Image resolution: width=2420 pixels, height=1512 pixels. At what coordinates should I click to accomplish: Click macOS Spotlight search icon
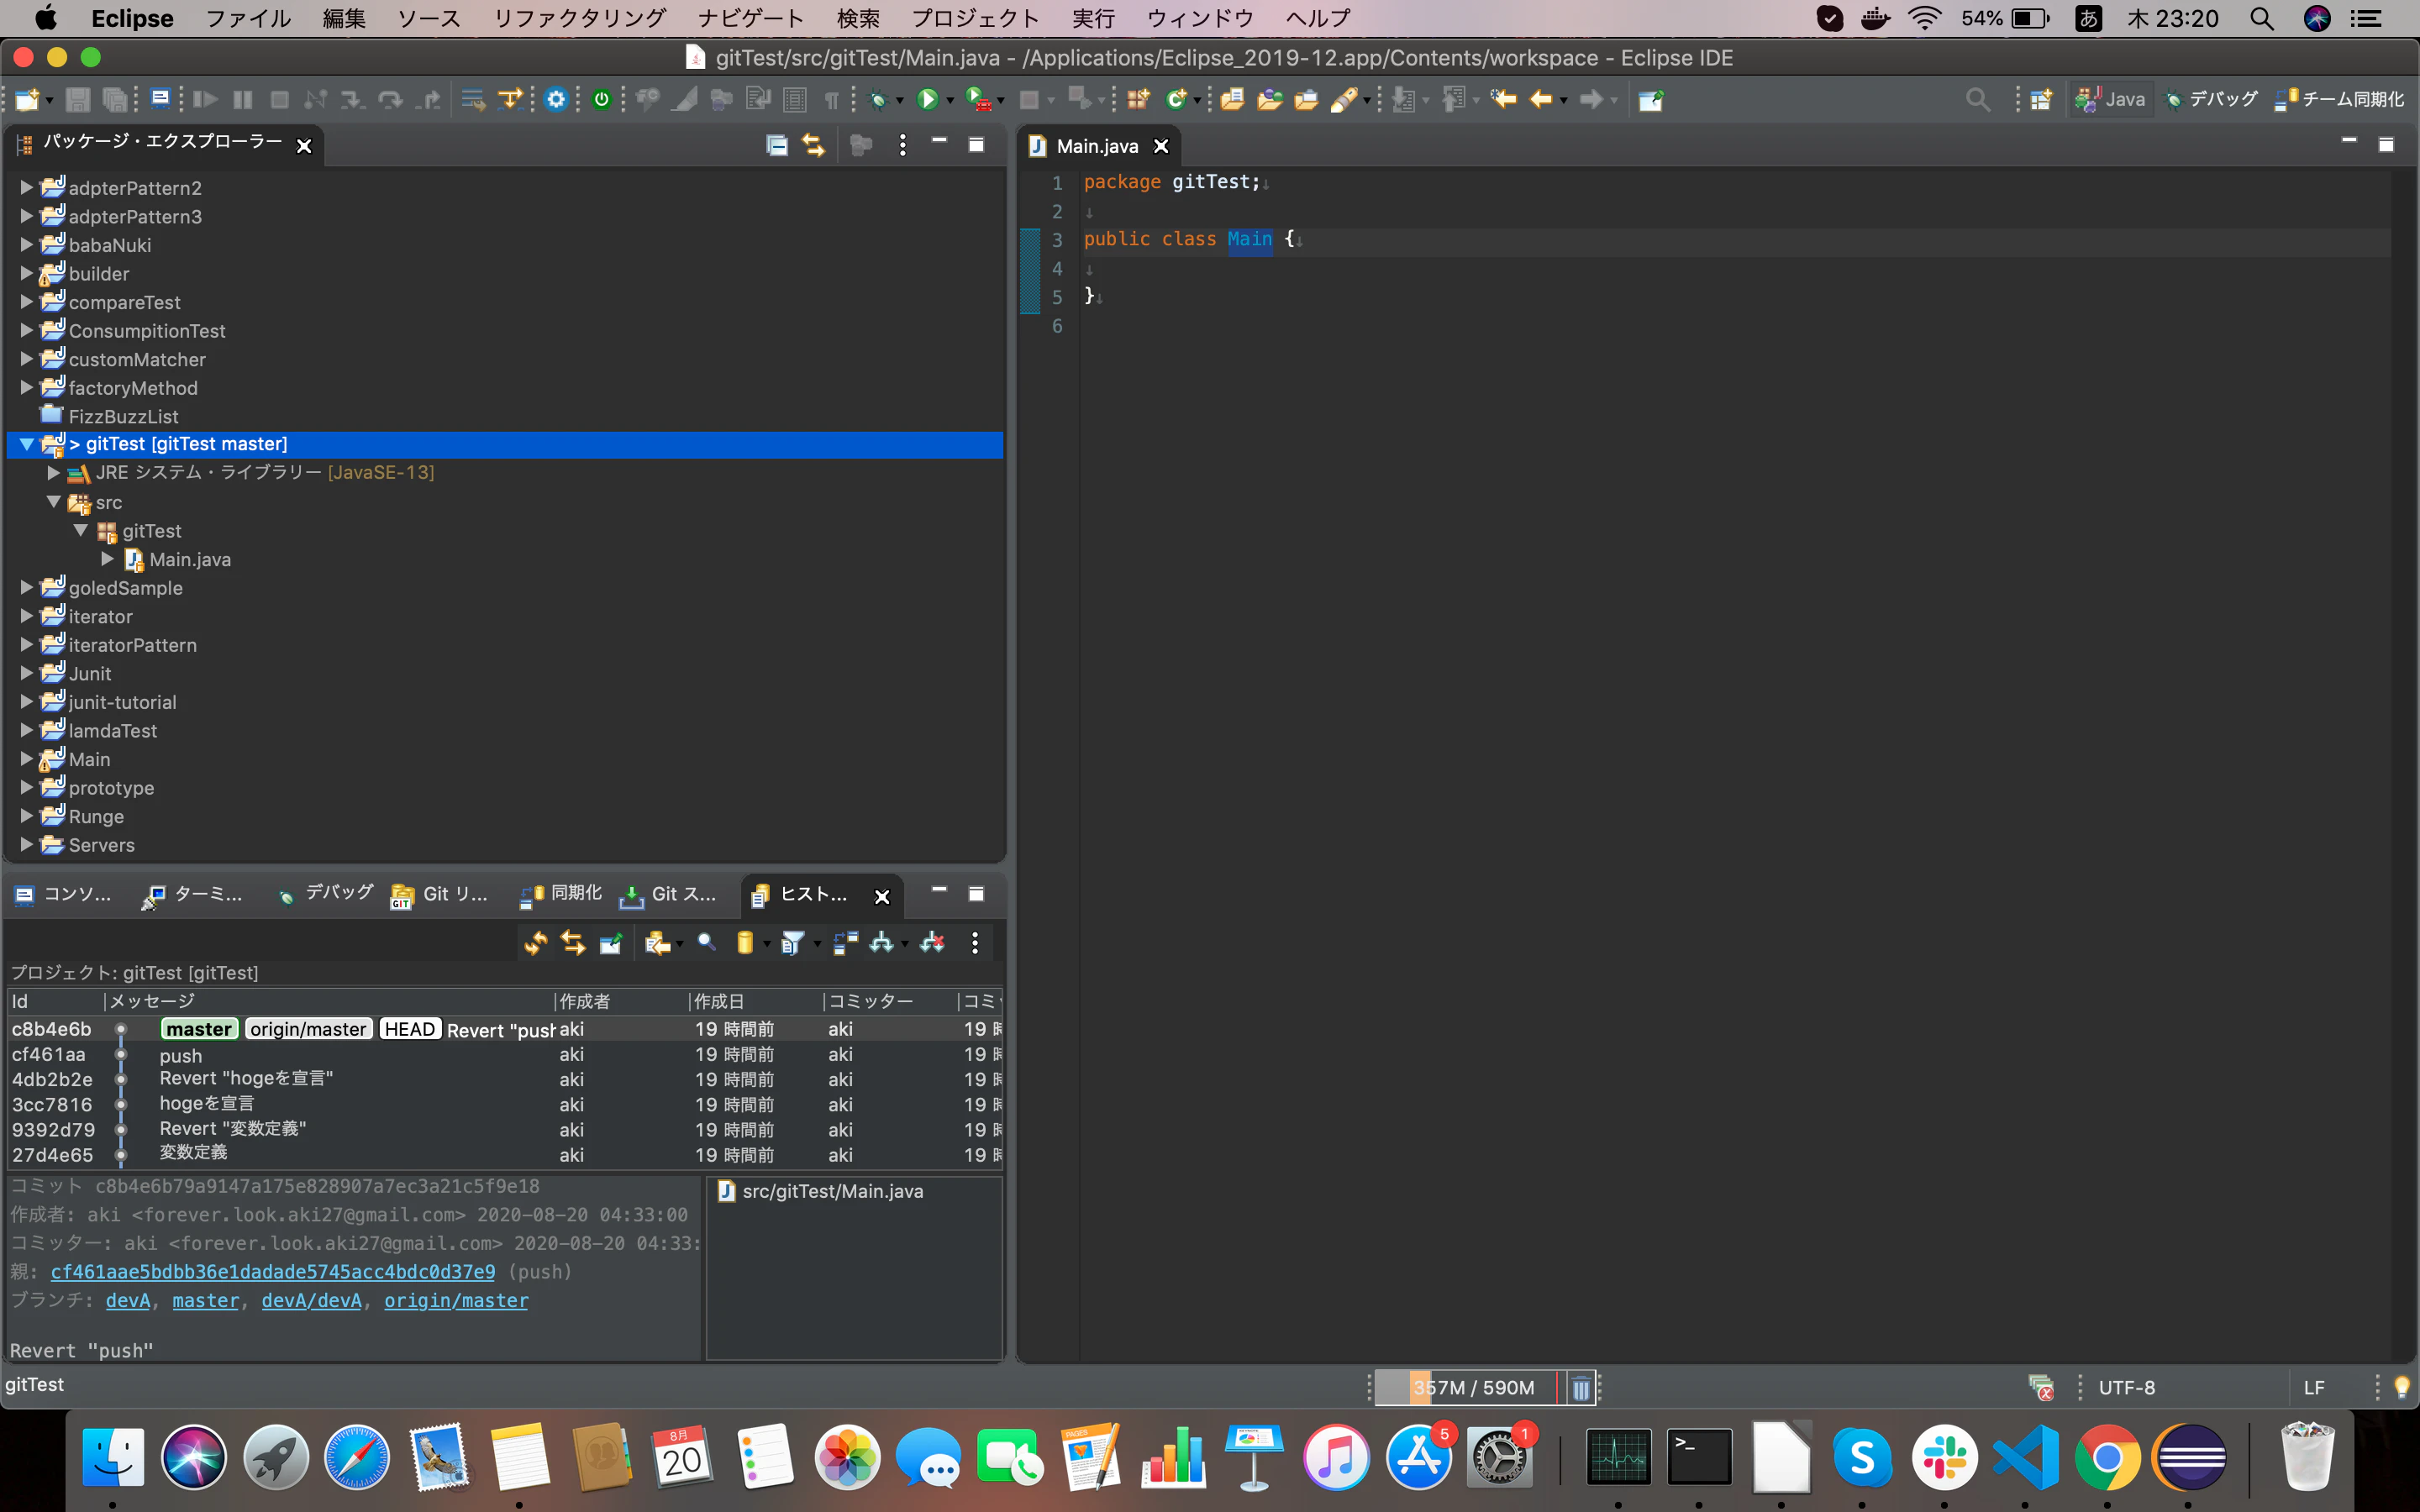pos(2261,18)
